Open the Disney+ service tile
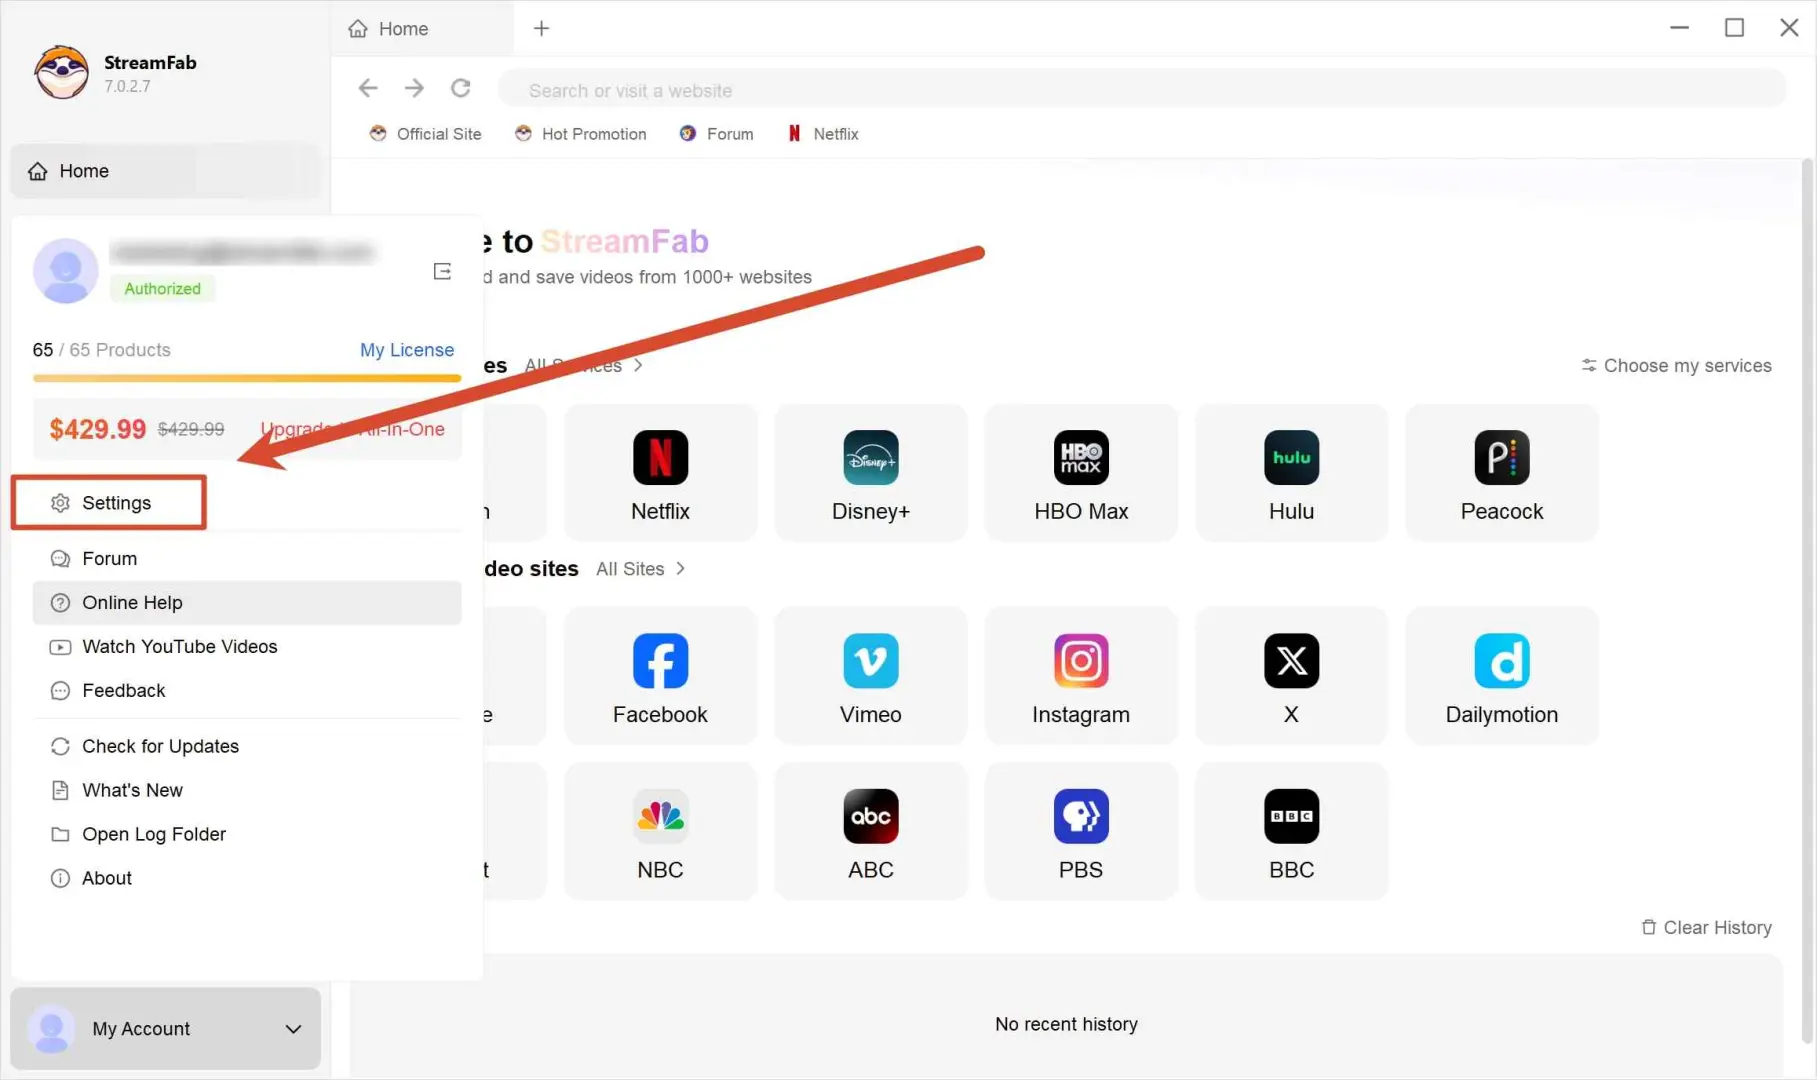The width and height of the screenshot is (1817, 1080). pyautogui.click(x=870, y=473)
